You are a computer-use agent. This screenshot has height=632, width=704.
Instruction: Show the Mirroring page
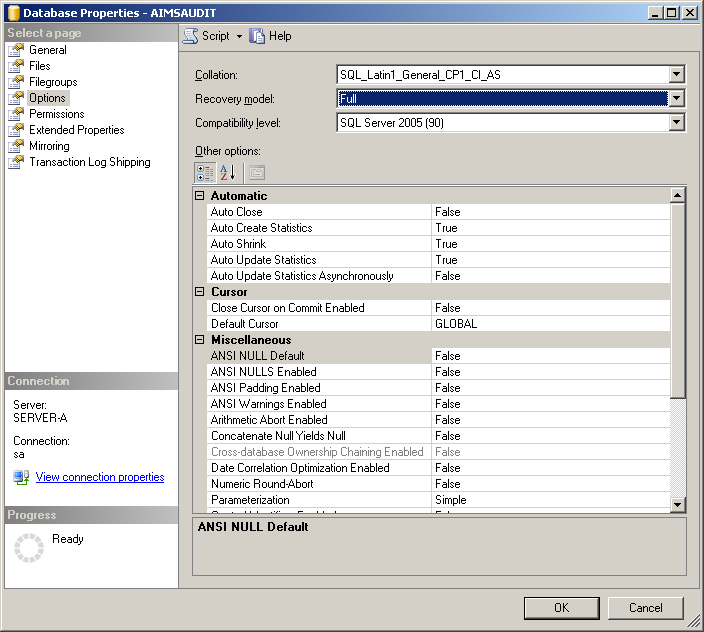(x=49, y=146)
